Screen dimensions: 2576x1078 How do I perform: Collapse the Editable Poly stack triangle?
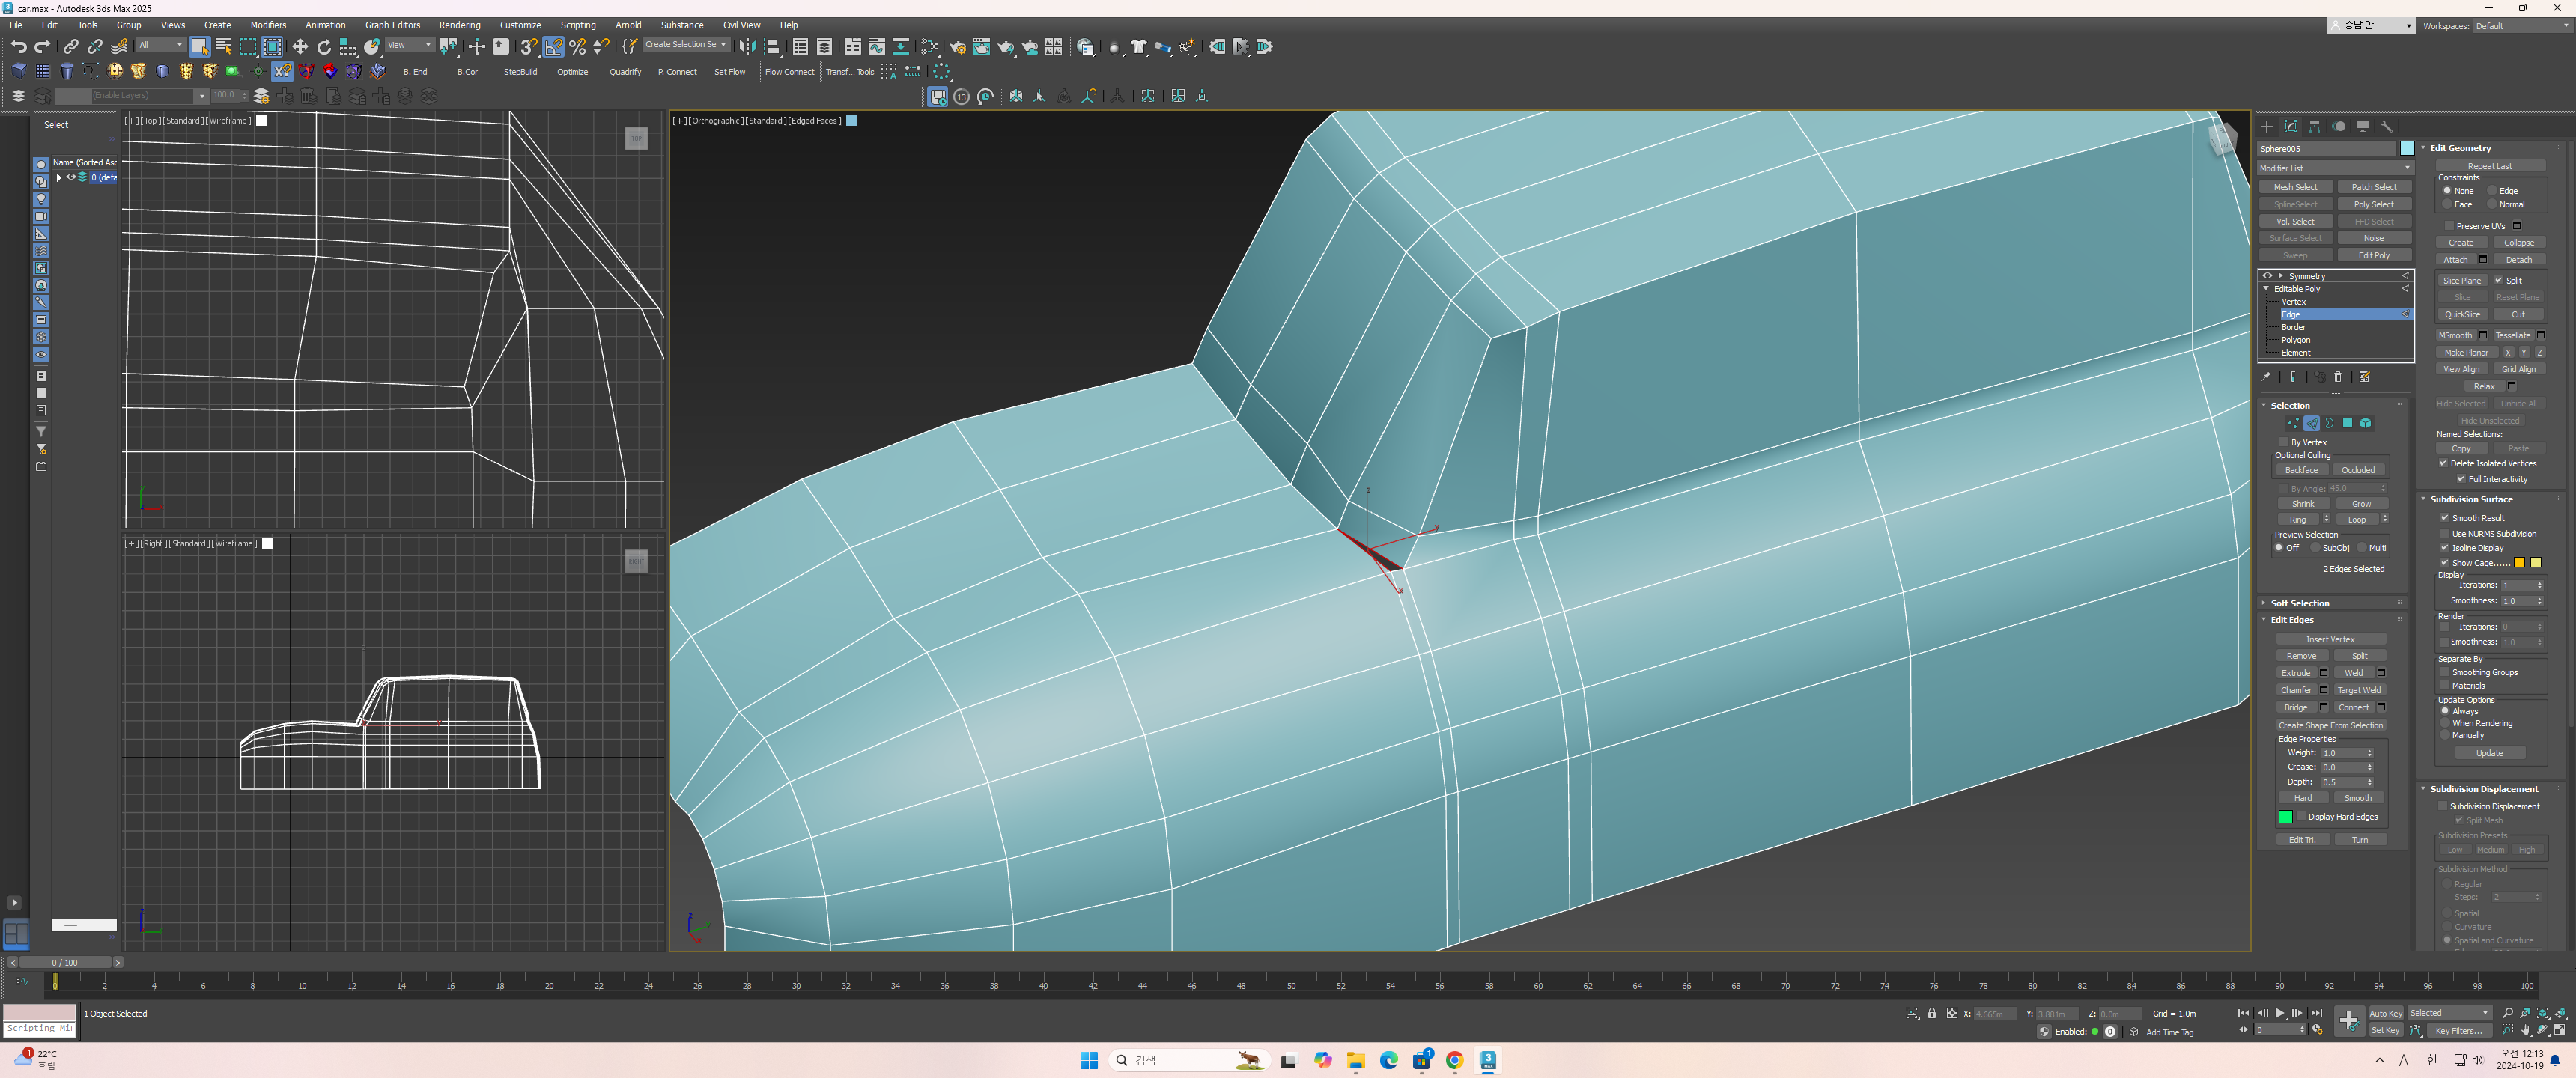coord(2267,289)
